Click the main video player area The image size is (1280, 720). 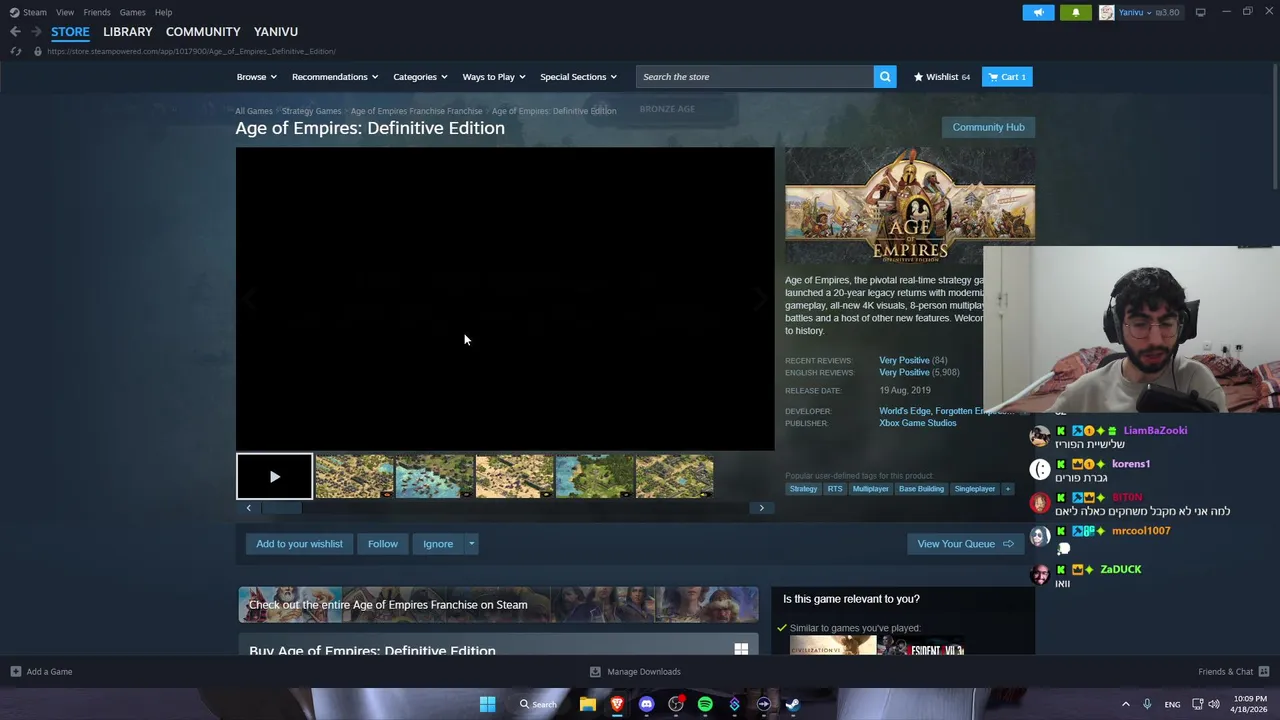505,299
